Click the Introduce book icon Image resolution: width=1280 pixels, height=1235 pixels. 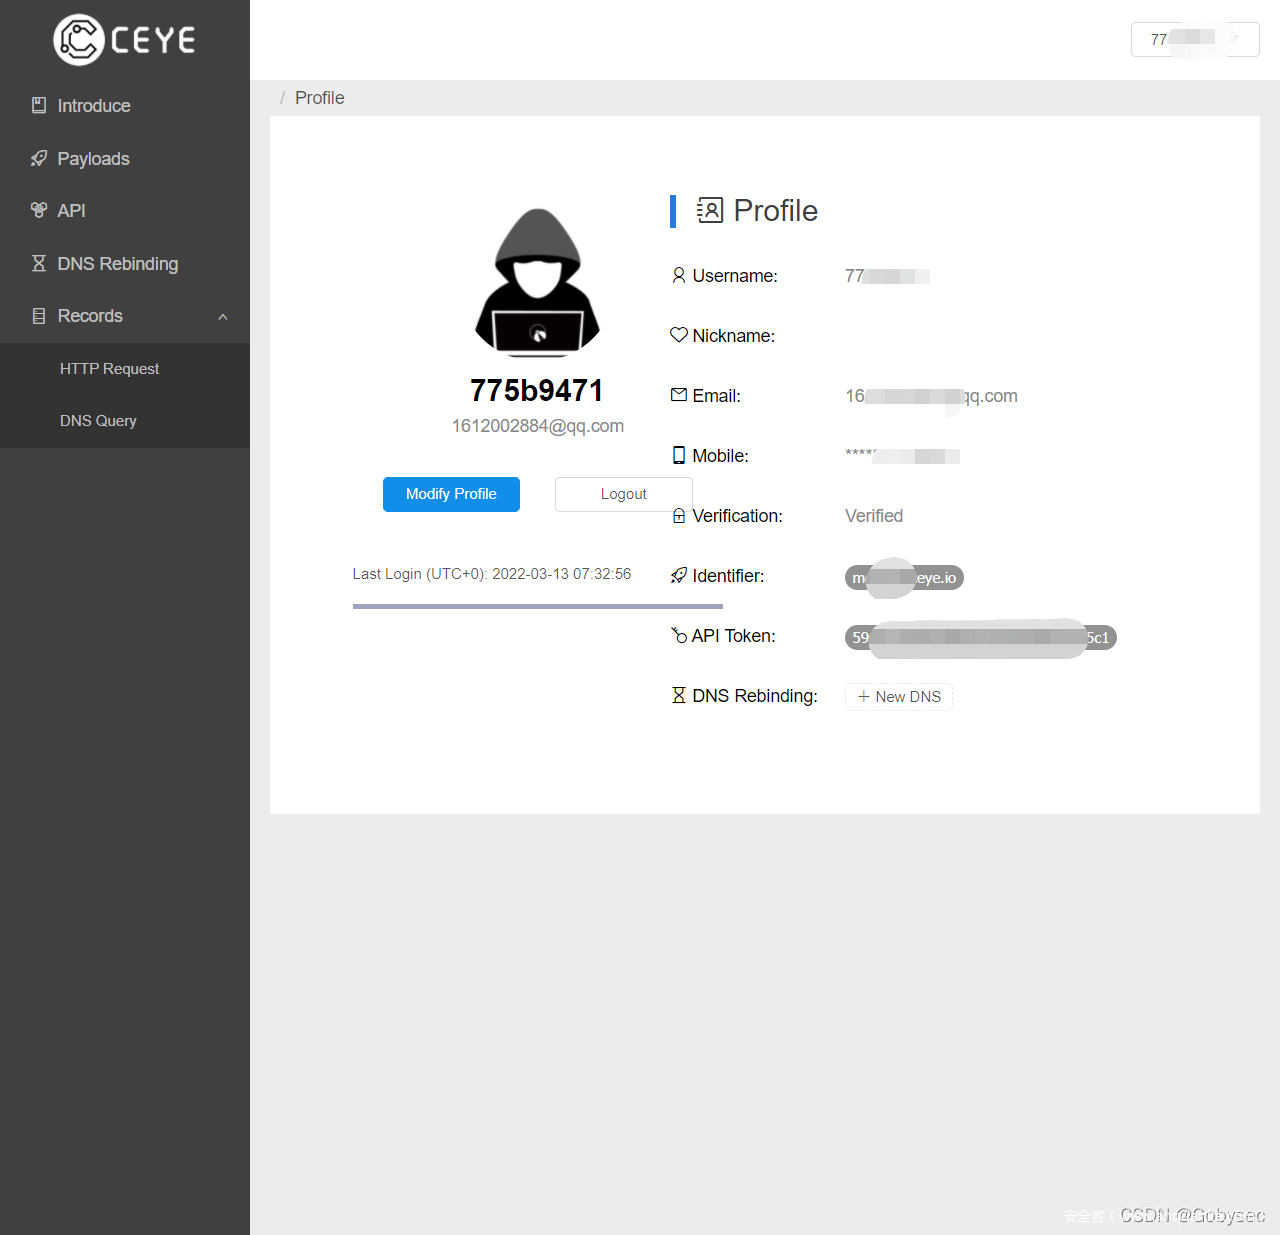(39, 105)
